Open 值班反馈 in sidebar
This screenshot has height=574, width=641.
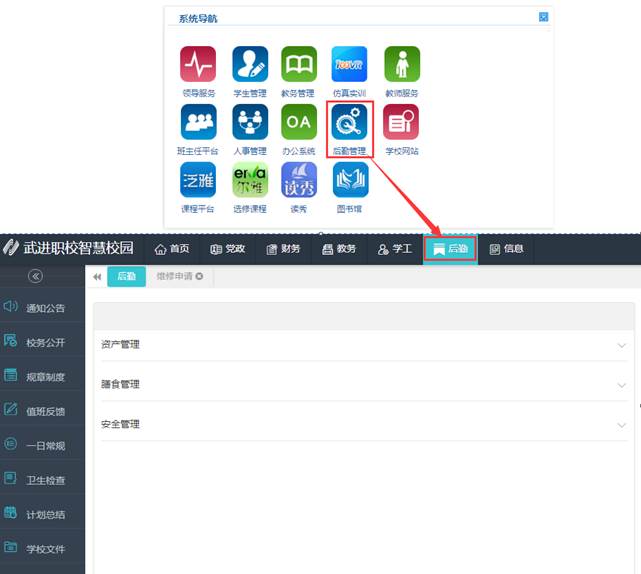(x=43, y=411)
